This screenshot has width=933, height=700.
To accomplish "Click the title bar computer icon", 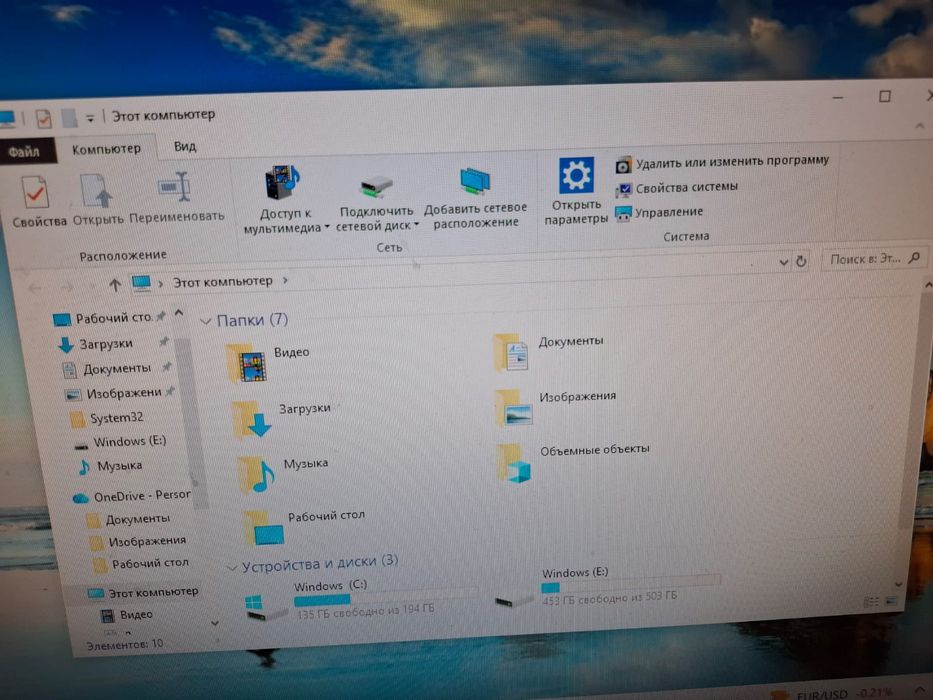I will click(x=7, y=119).
